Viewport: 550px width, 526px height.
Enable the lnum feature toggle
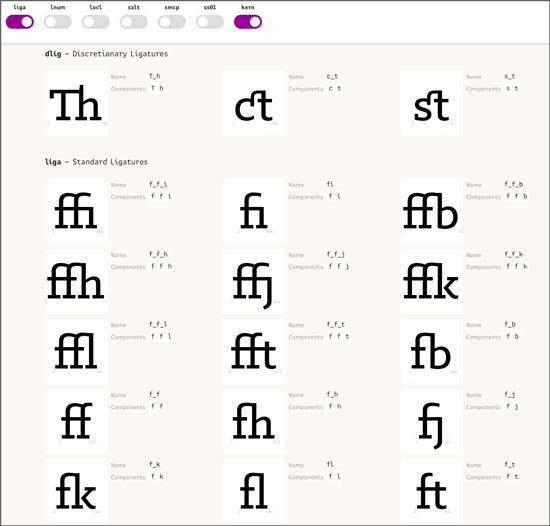pos(58,22)
